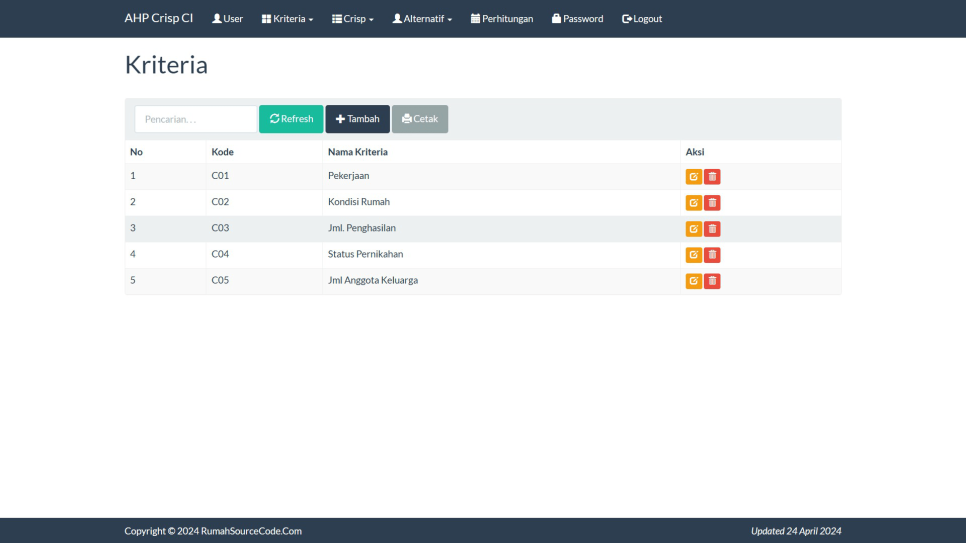966x543 pixels.
Task: Open the Perhitungan page from navbar
Action: [501, 19]
